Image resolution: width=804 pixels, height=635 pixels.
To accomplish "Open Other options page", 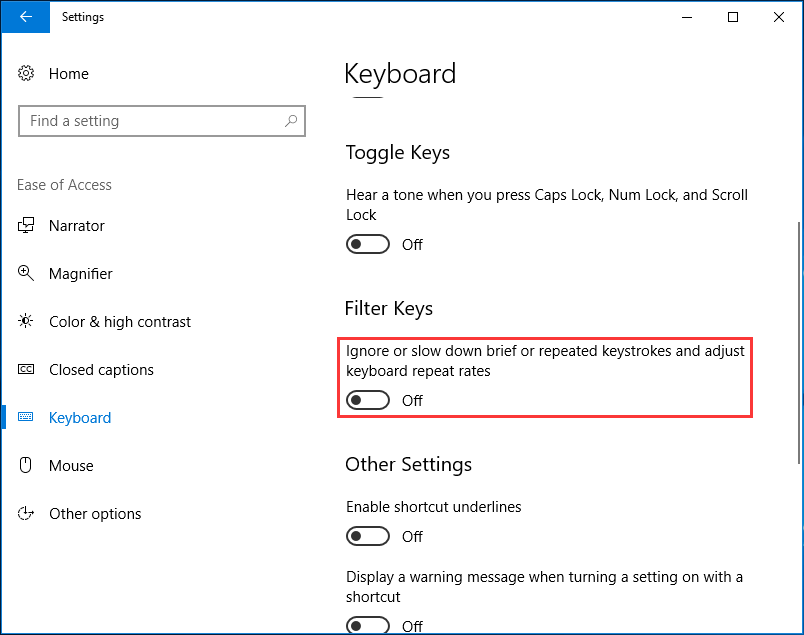I will 95,514.
